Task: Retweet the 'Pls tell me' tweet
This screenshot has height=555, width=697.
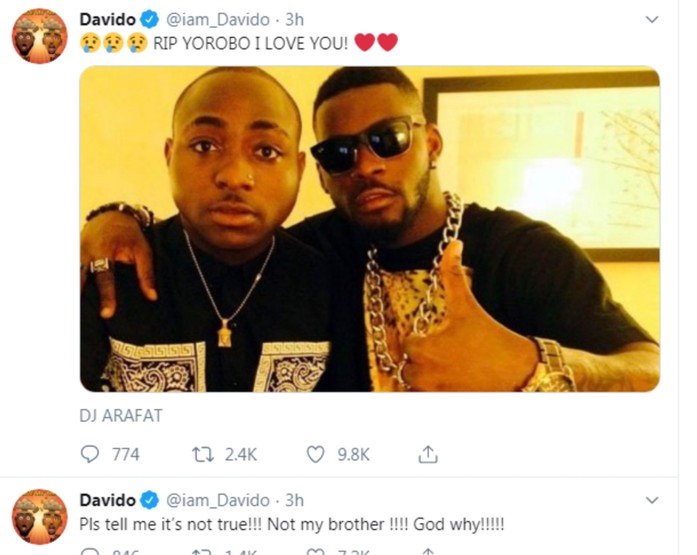Action: tap(202, 552)
